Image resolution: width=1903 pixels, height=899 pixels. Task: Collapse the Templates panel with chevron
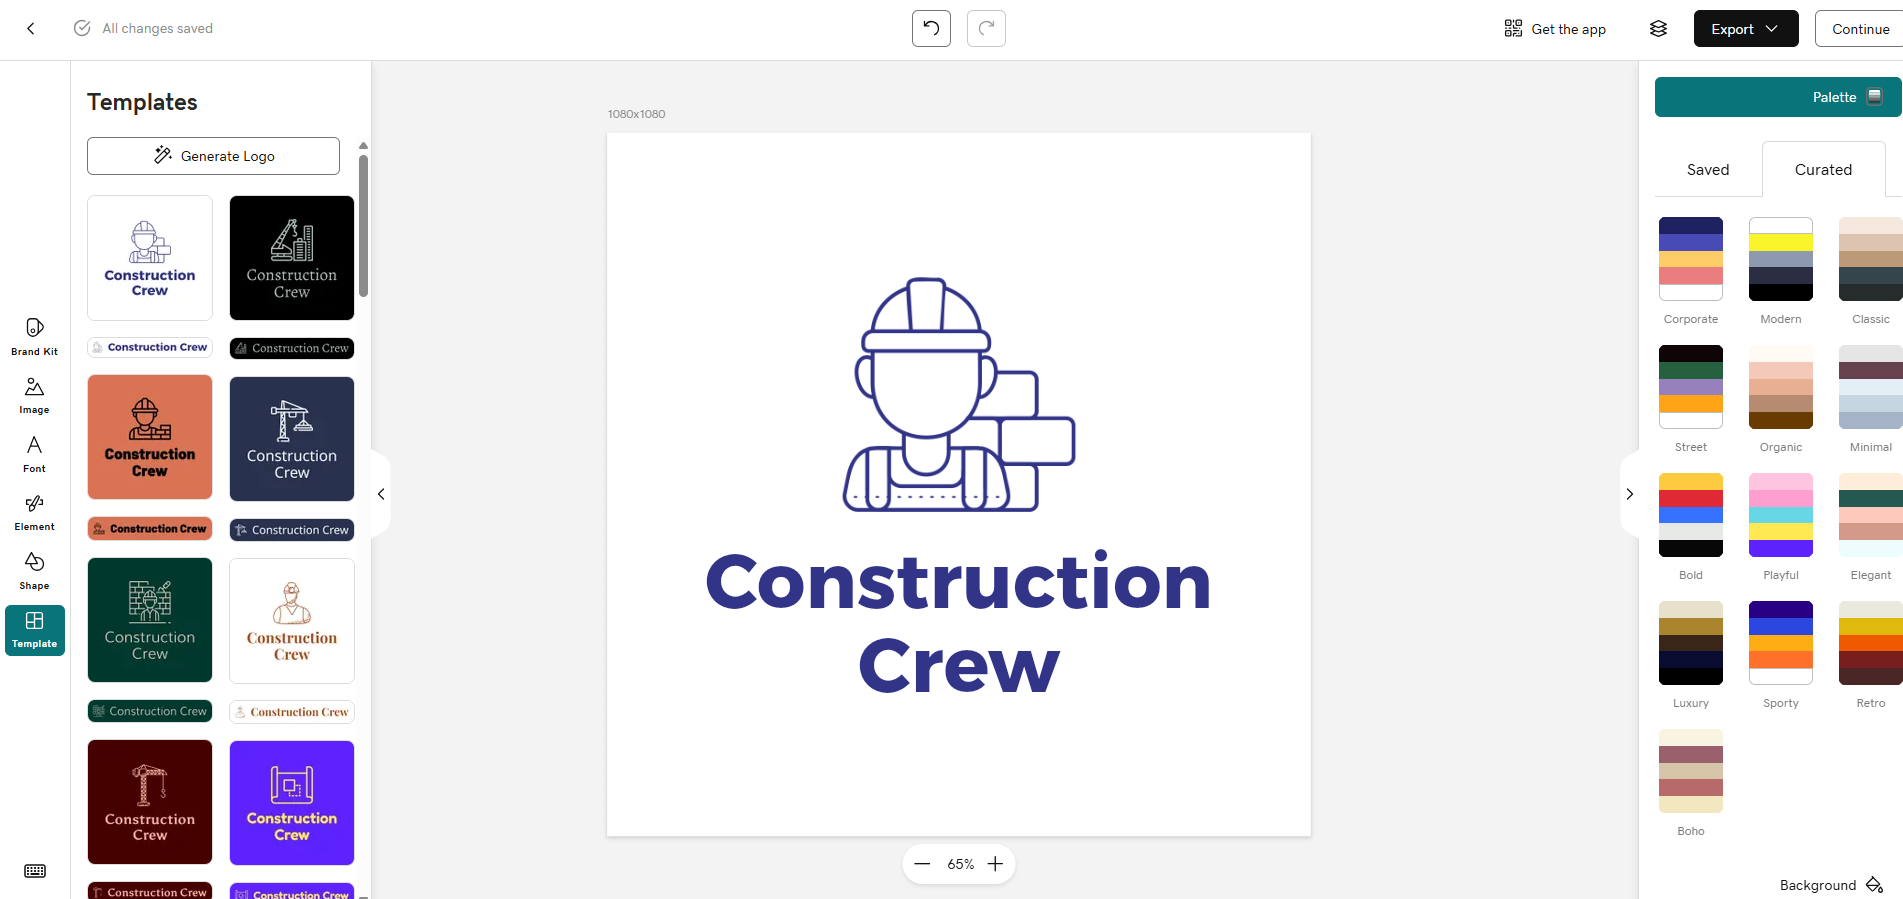point(381,494)
